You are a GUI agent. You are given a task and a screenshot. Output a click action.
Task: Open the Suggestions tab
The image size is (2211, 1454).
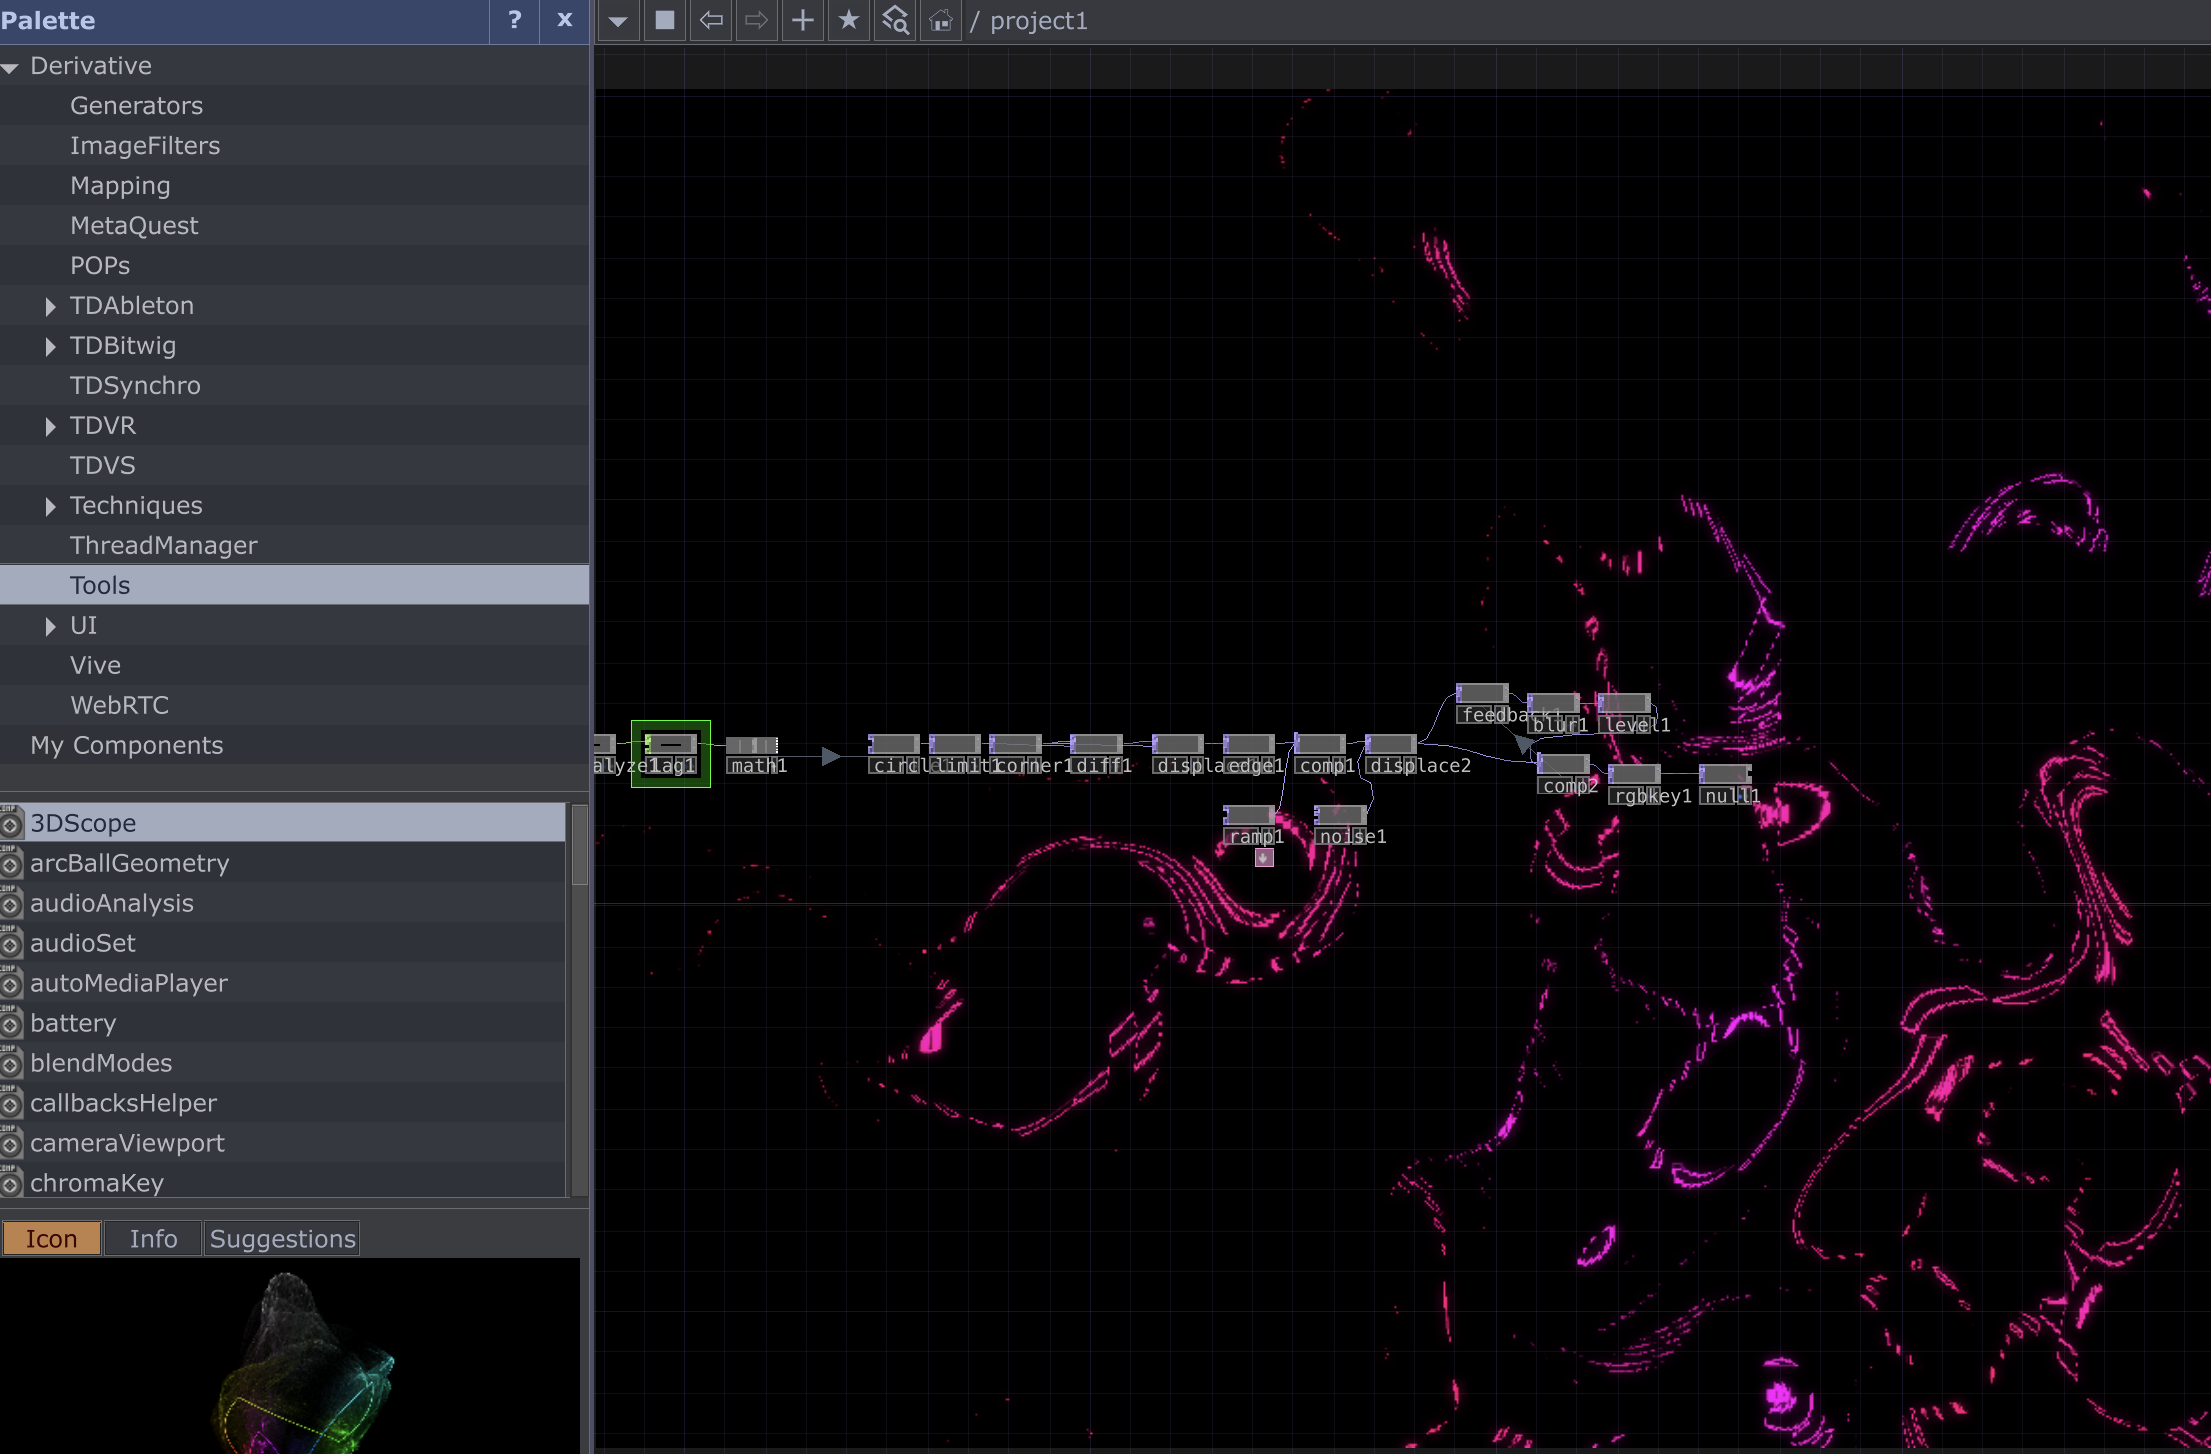pos(282,1239)
